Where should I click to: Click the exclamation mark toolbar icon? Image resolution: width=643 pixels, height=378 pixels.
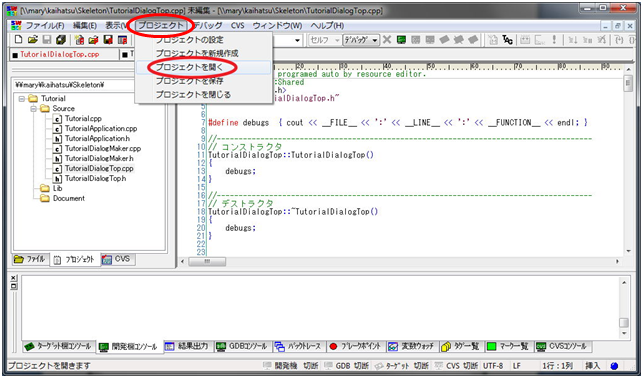pyautogui.click(x=554, y=39)
